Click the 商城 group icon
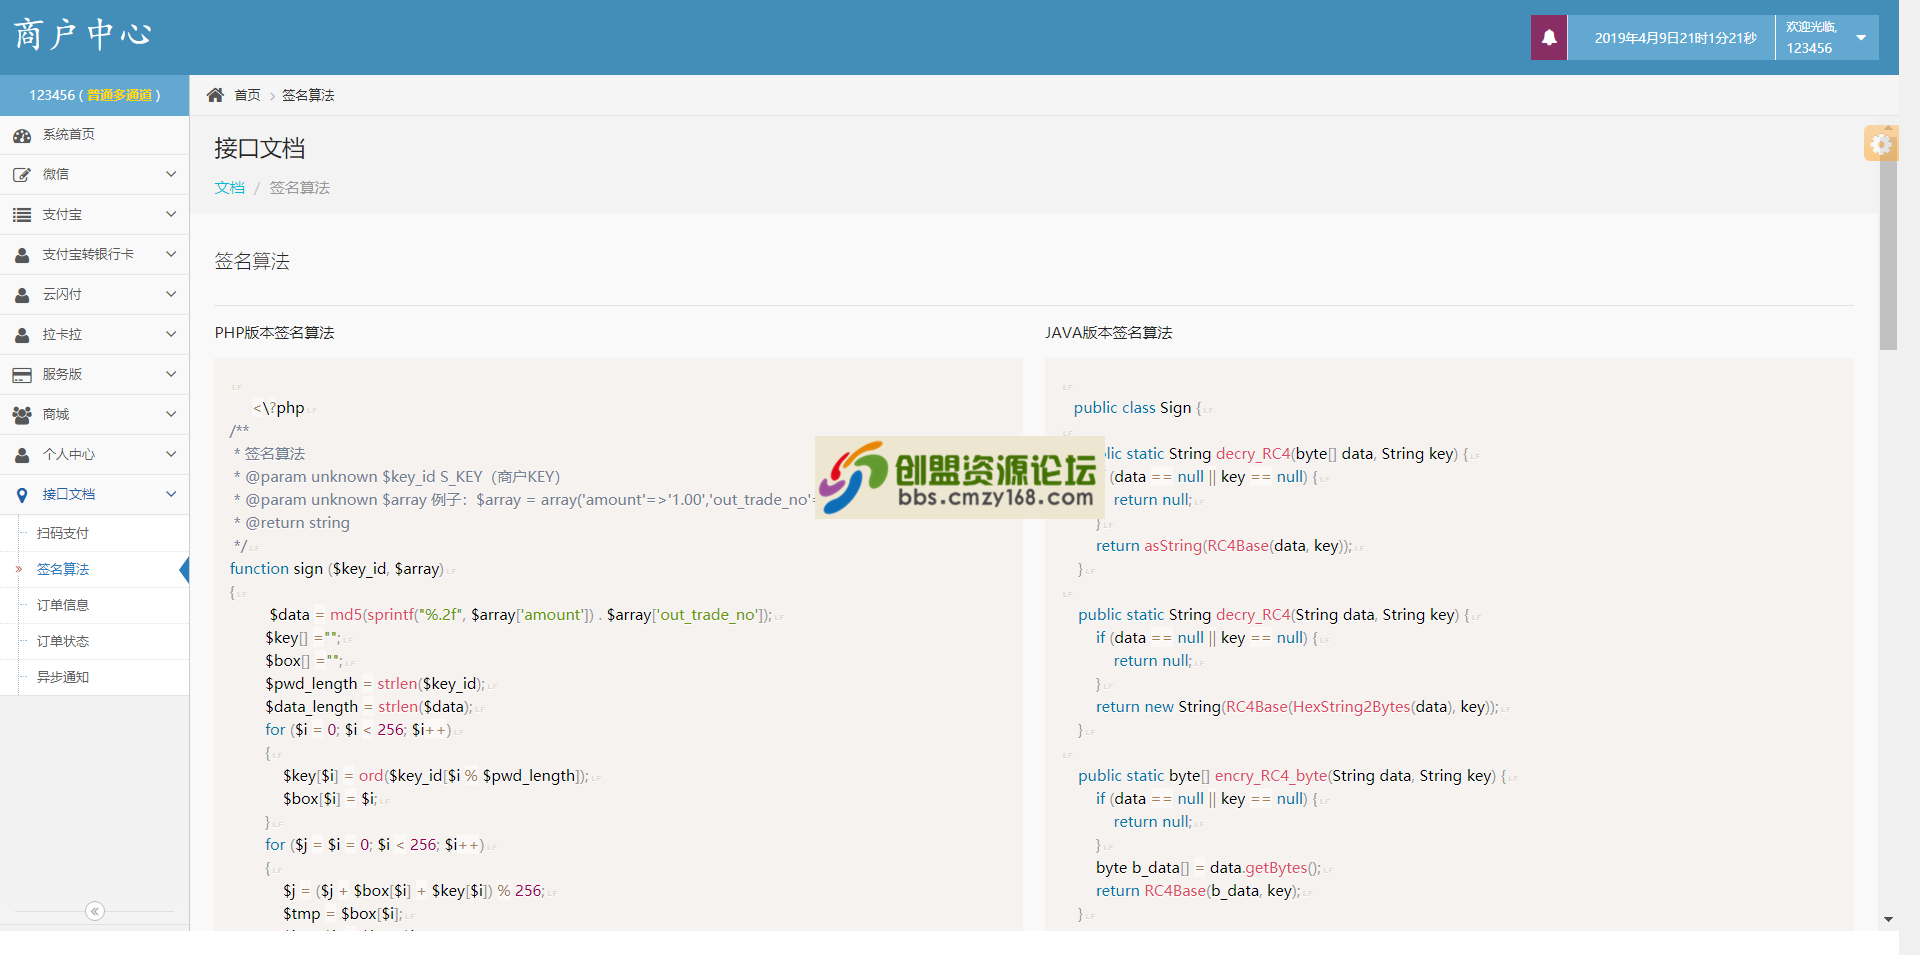This screenshot has height=955, width=1920. [x=22, y=415]
